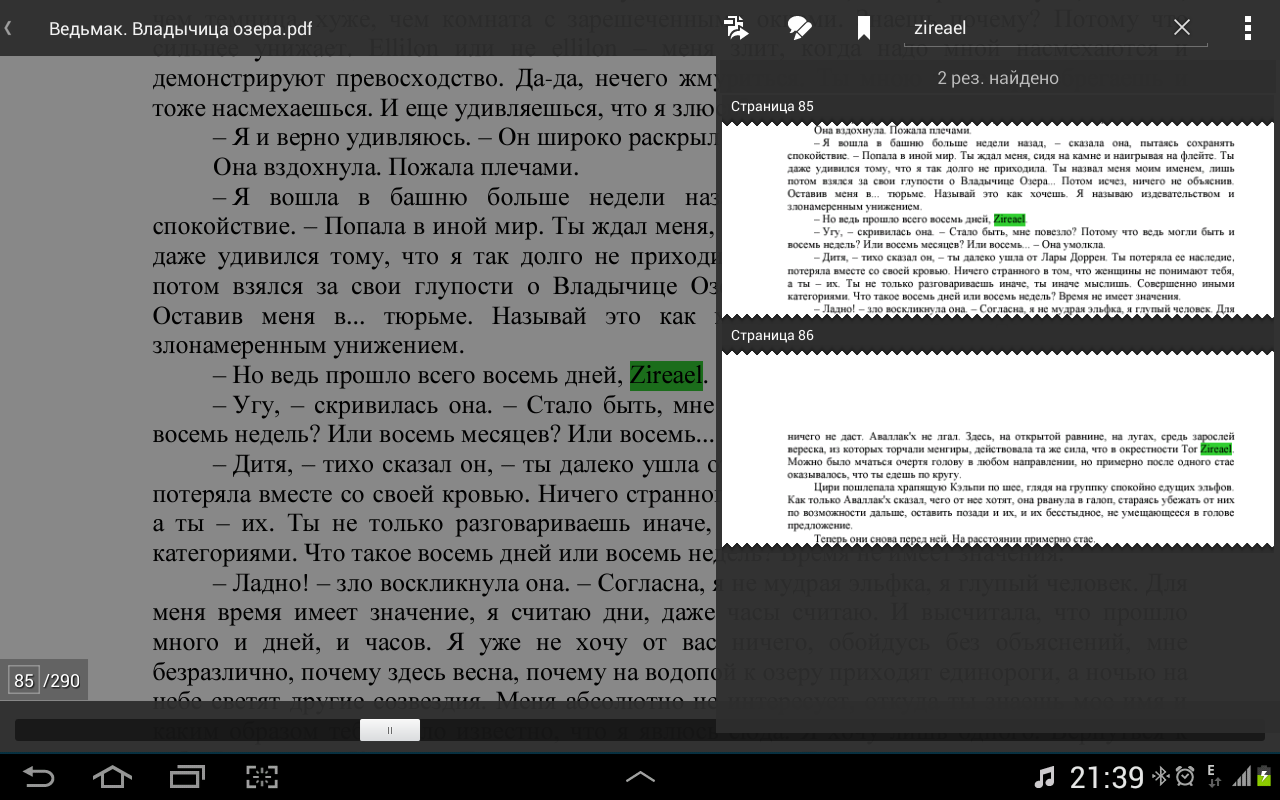This screenshot has height=800, width=1280.
Task: Tap the page scrubber slider handle
Action: pos(389,730)
